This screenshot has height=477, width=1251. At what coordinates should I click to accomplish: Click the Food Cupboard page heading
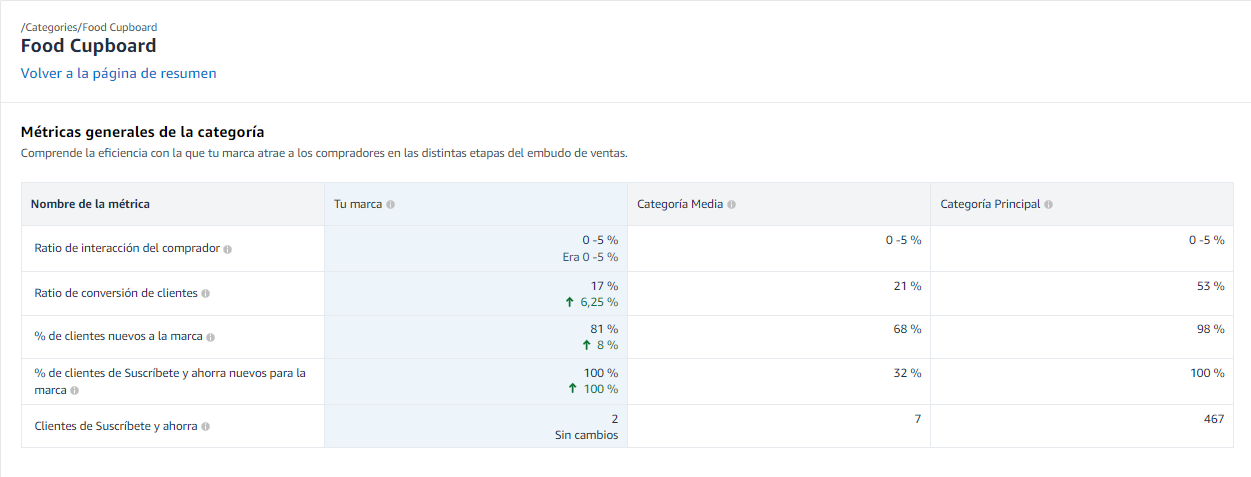coord(89,46)
